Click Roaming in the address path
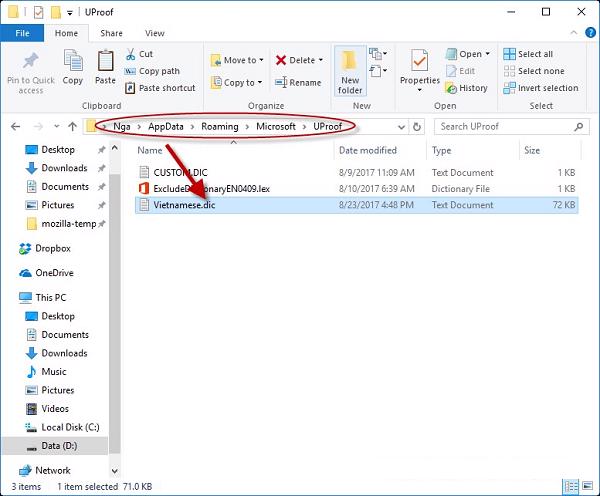 (220, 127)
